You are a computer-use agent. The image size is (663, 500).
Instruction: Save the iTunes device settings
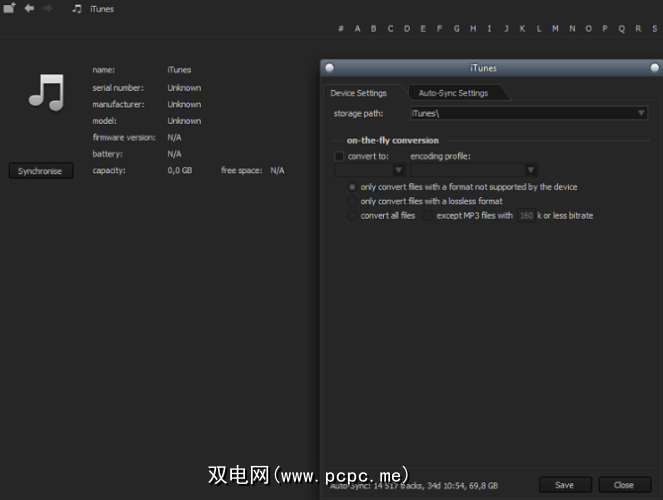(565, 485)
